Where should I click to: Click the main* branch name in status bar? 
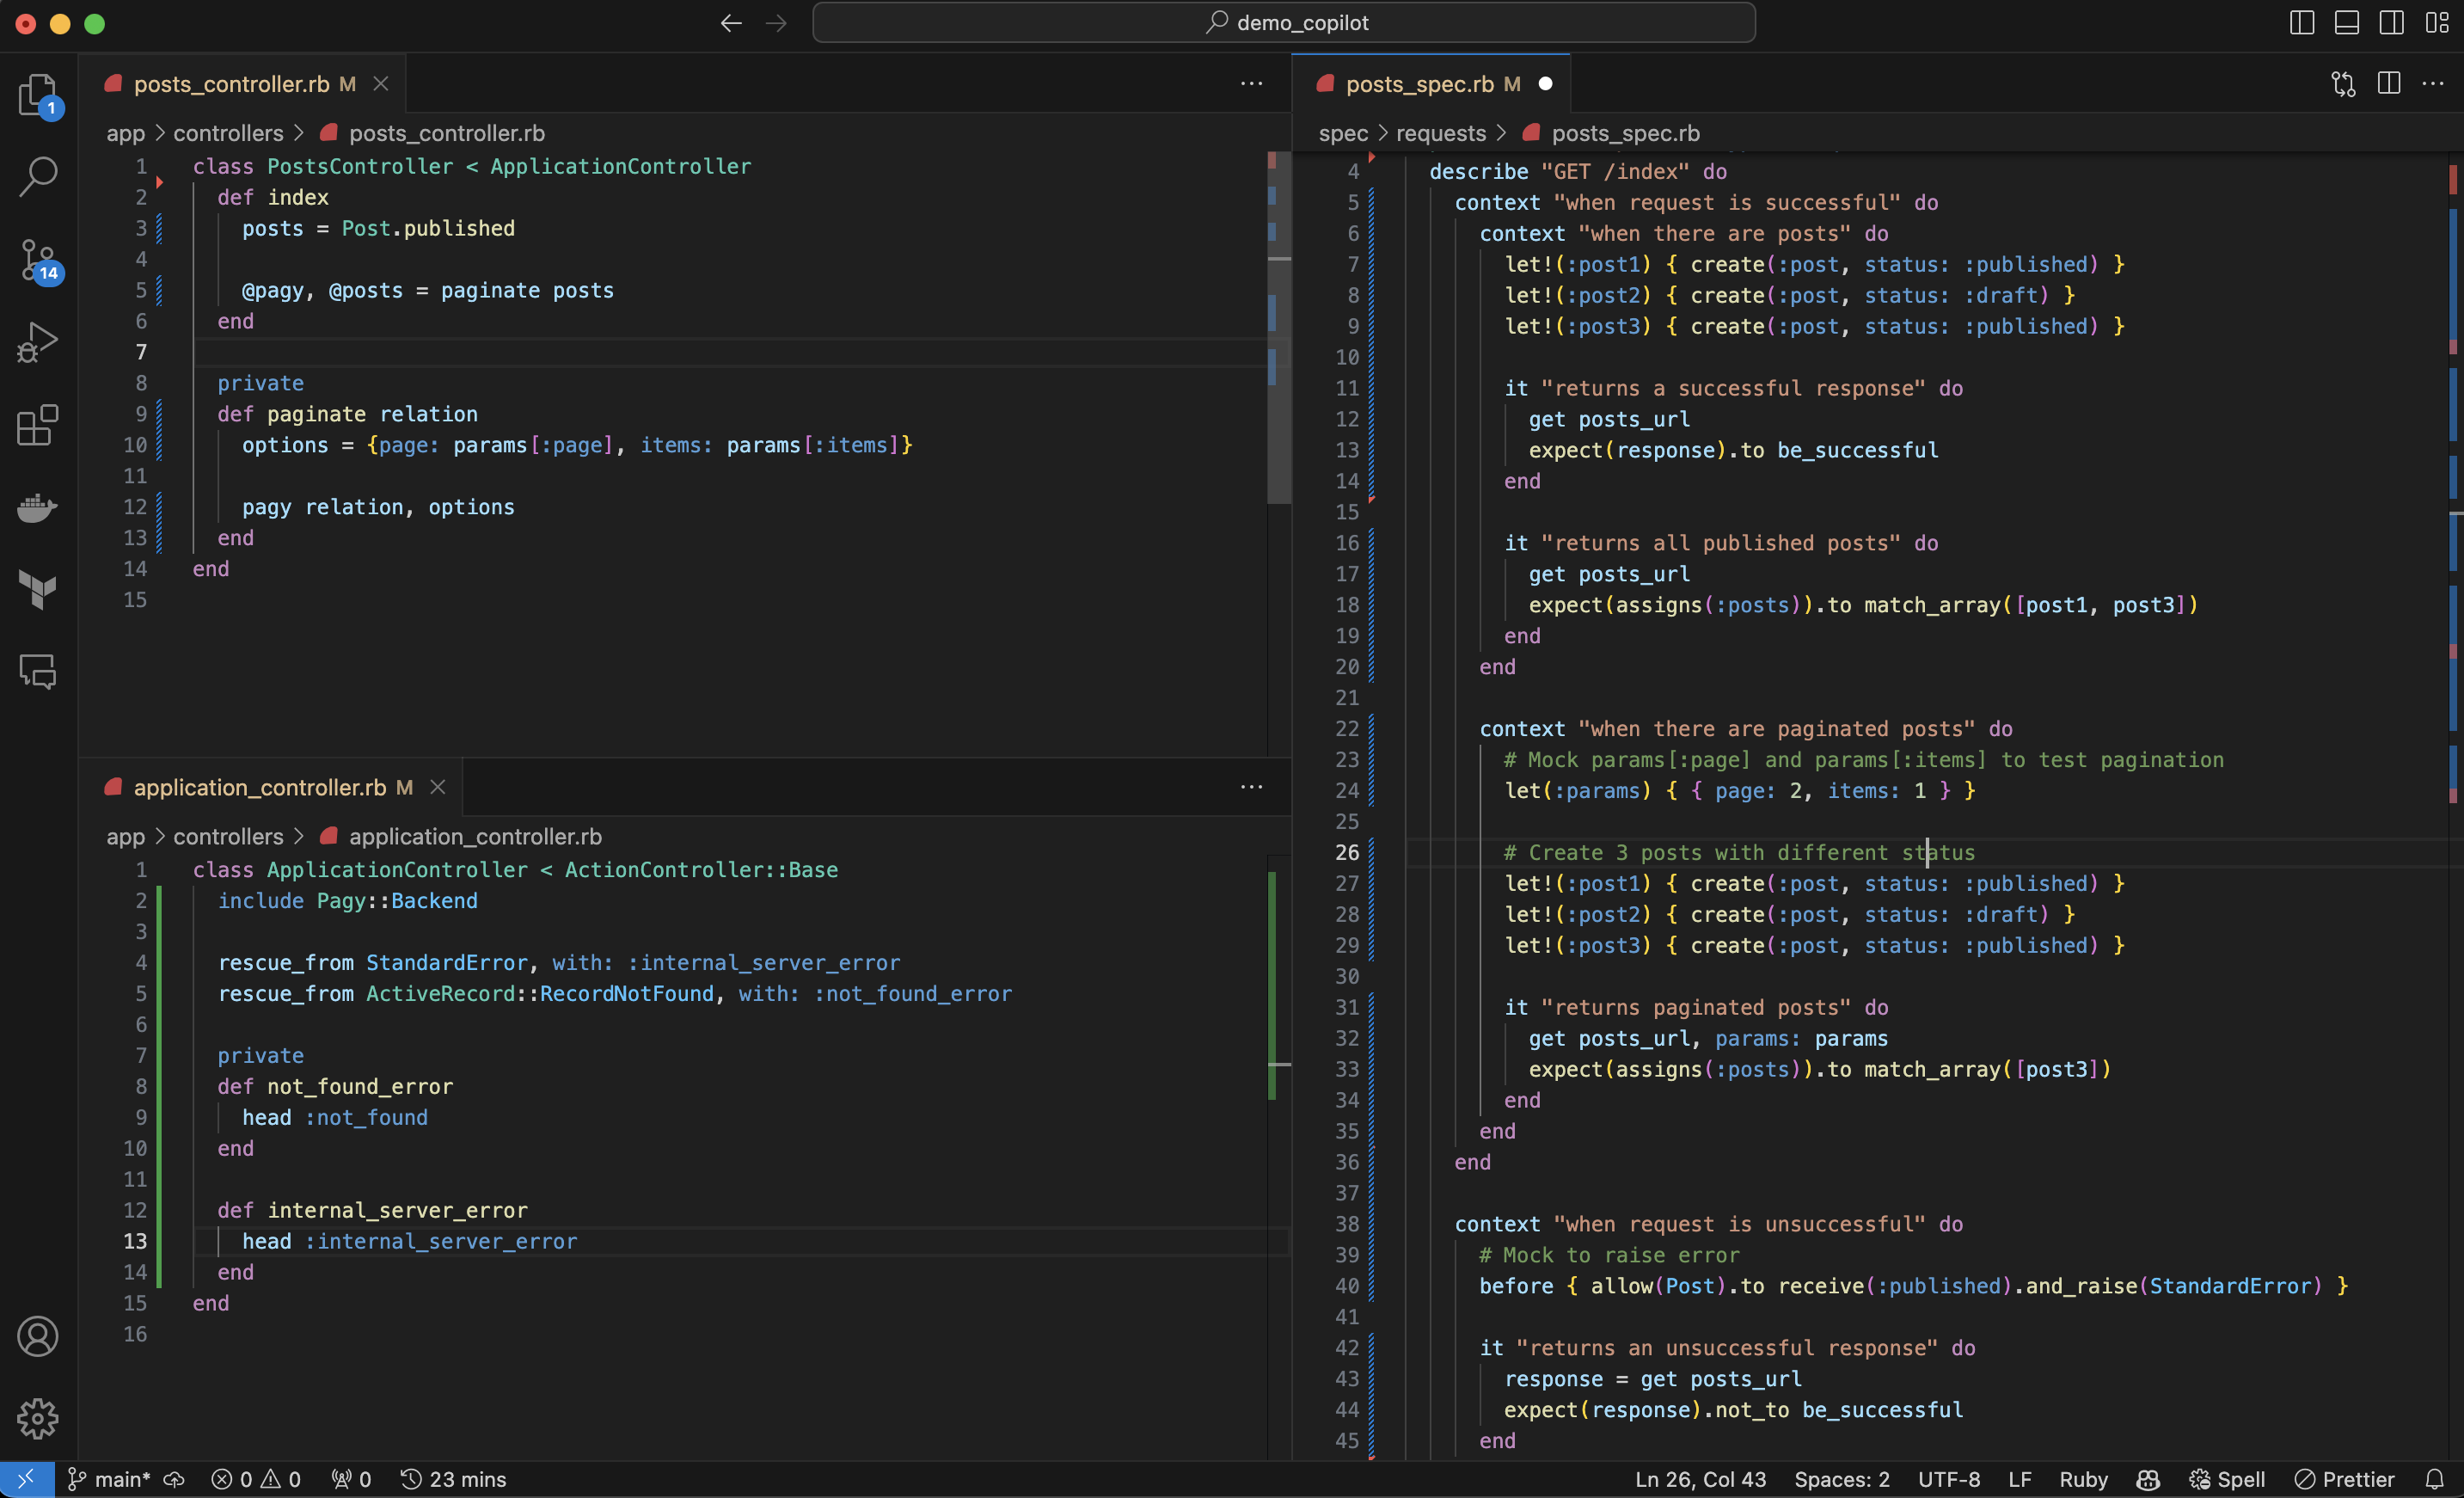[120, 1479]
